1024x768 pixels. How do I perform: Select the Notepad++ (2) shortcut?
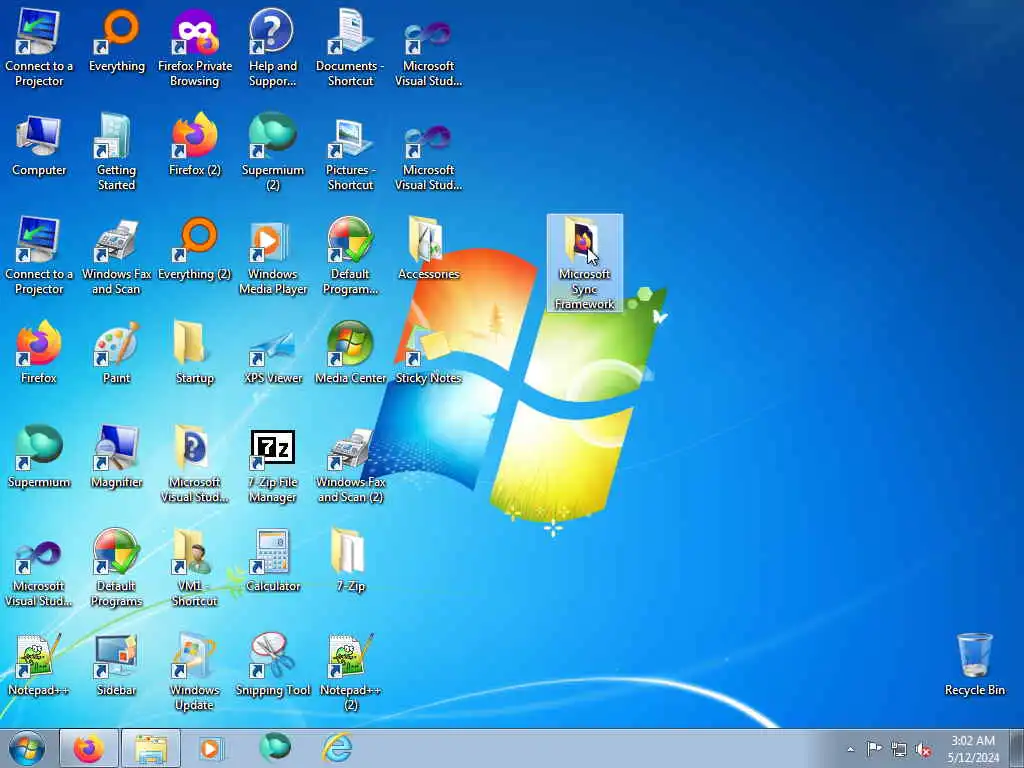[x=350, y=671]
